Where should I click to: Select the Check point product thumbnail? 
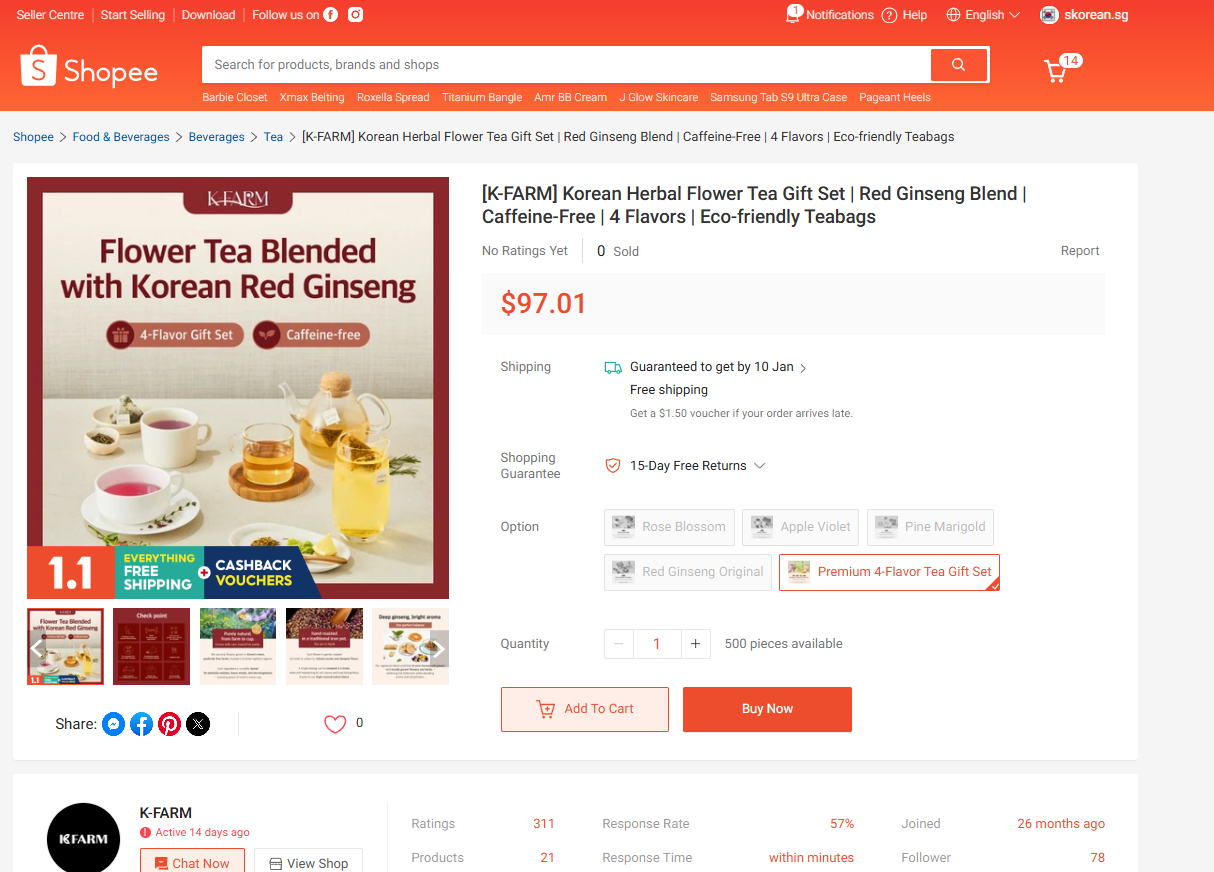(152, 646)
